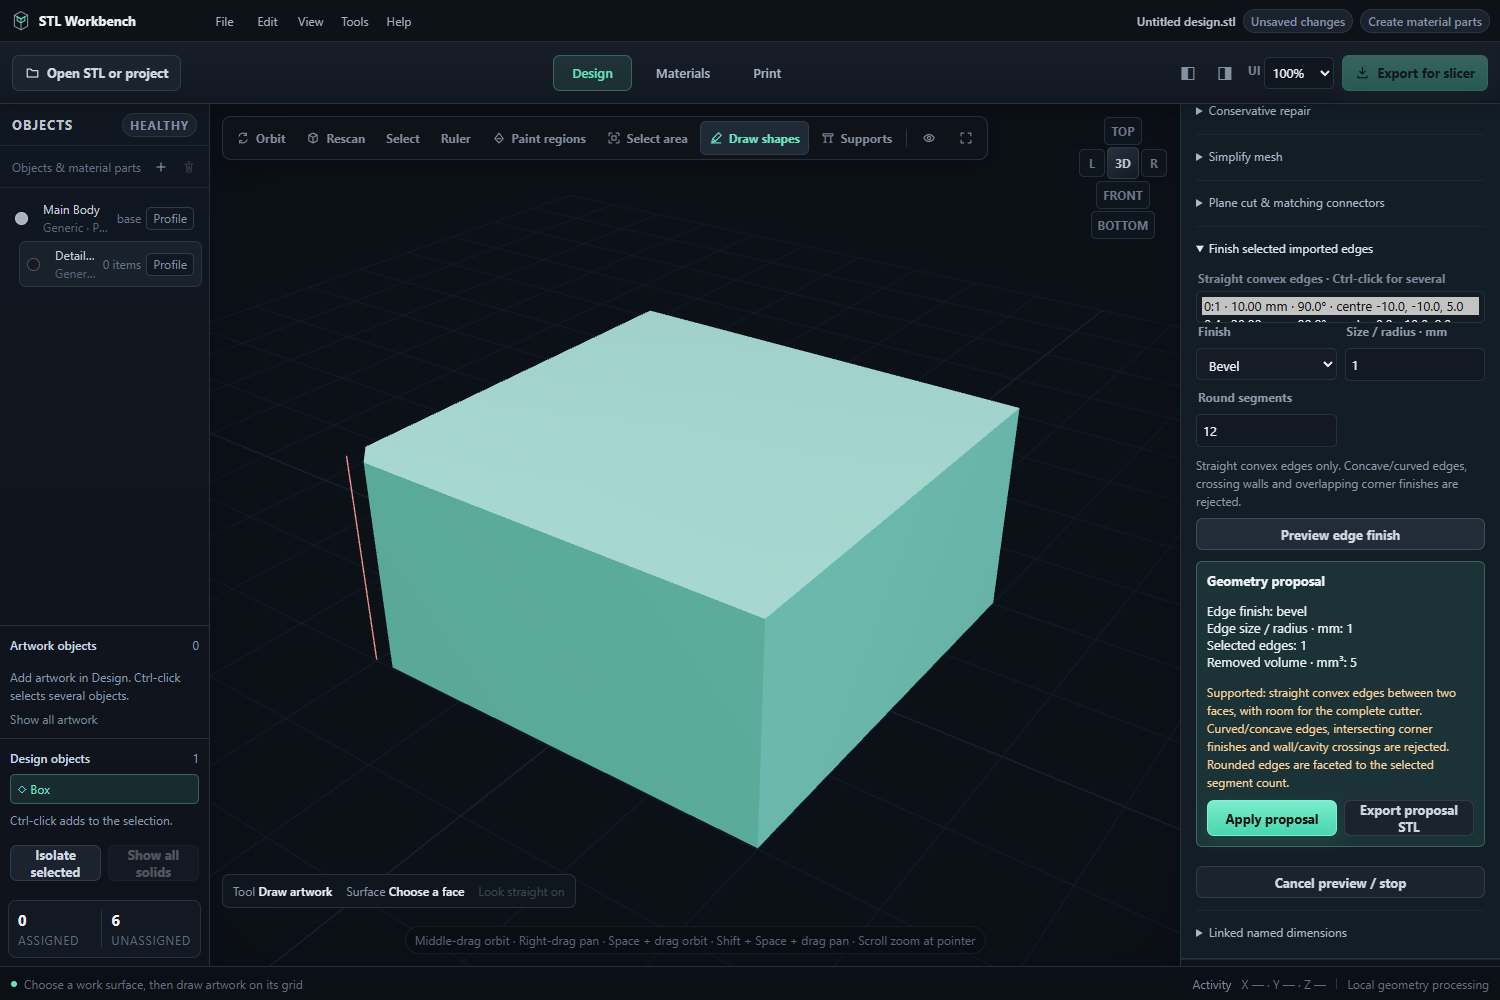The image size is (1500, 1000).
Task: Click the Look straight on button
Action: pyautogui.click(x=521, y=892)
